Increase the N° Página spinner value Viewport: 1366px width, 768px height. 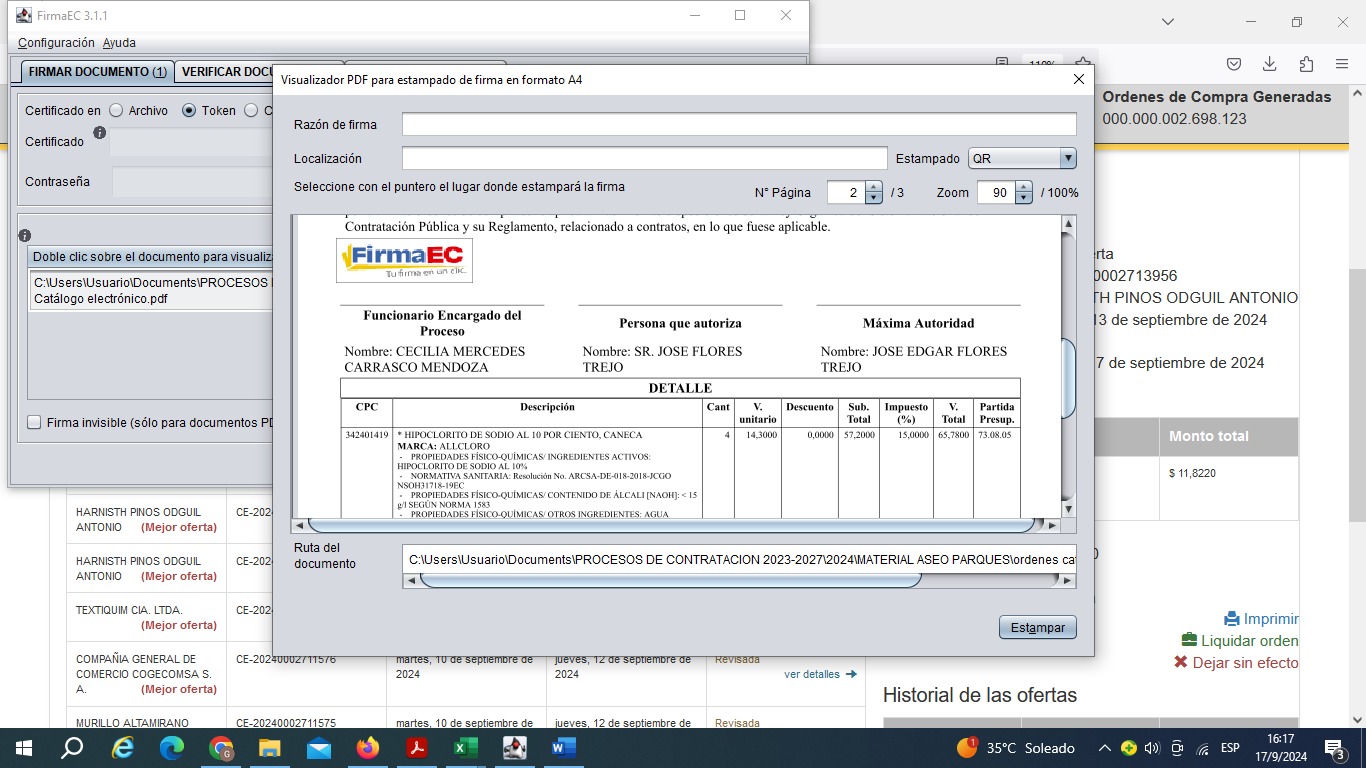click(874, 188)
